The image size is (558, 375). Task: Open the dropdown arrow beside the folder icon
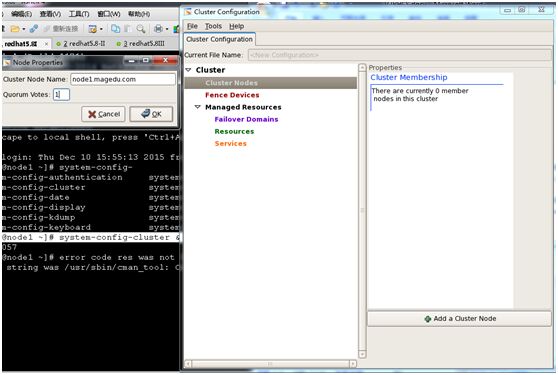coord(24,29)
